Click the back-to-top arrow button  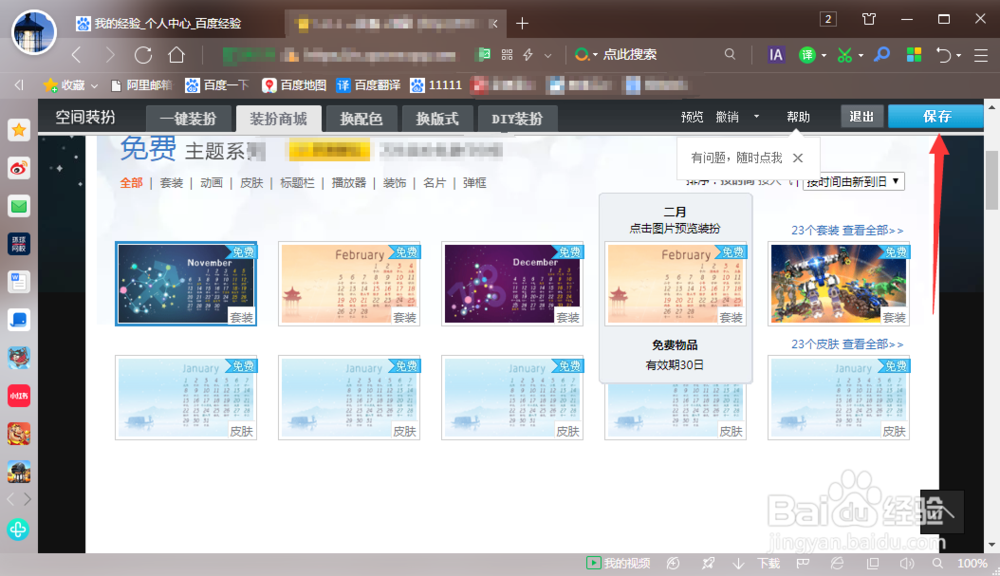(x=942, y=512)
